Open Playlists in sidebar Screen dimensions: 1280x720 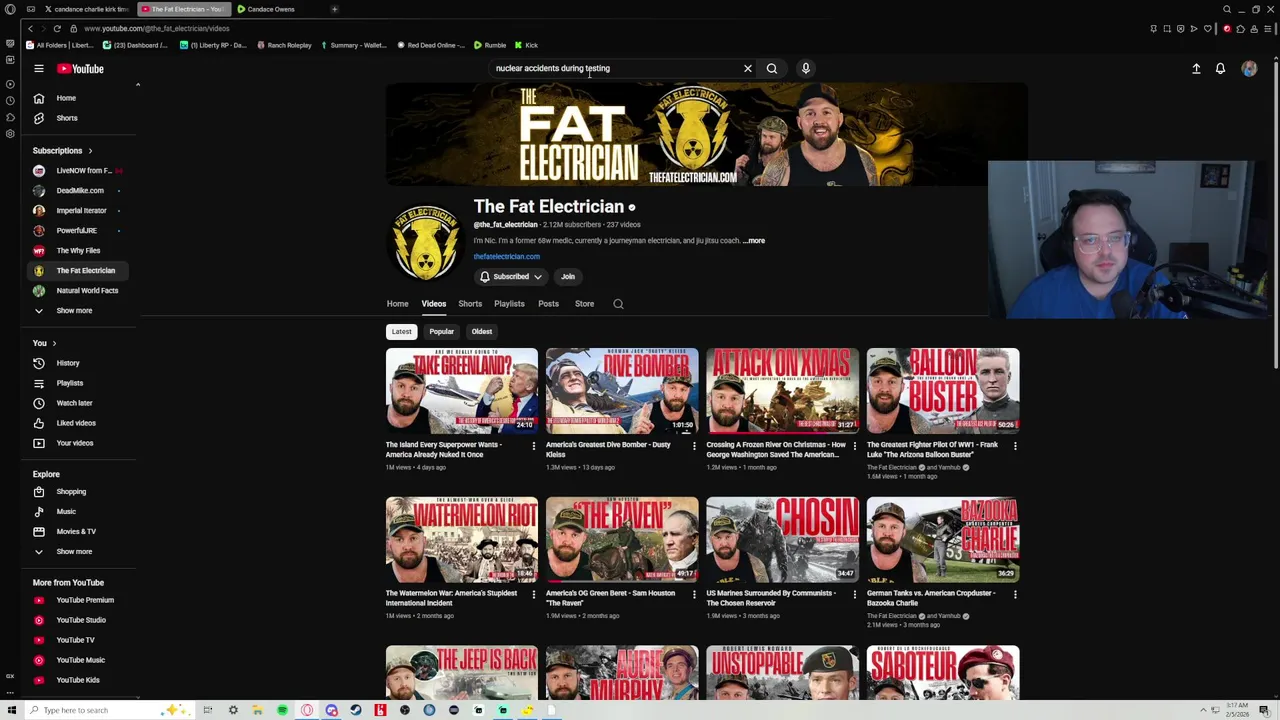click(80, 383)
